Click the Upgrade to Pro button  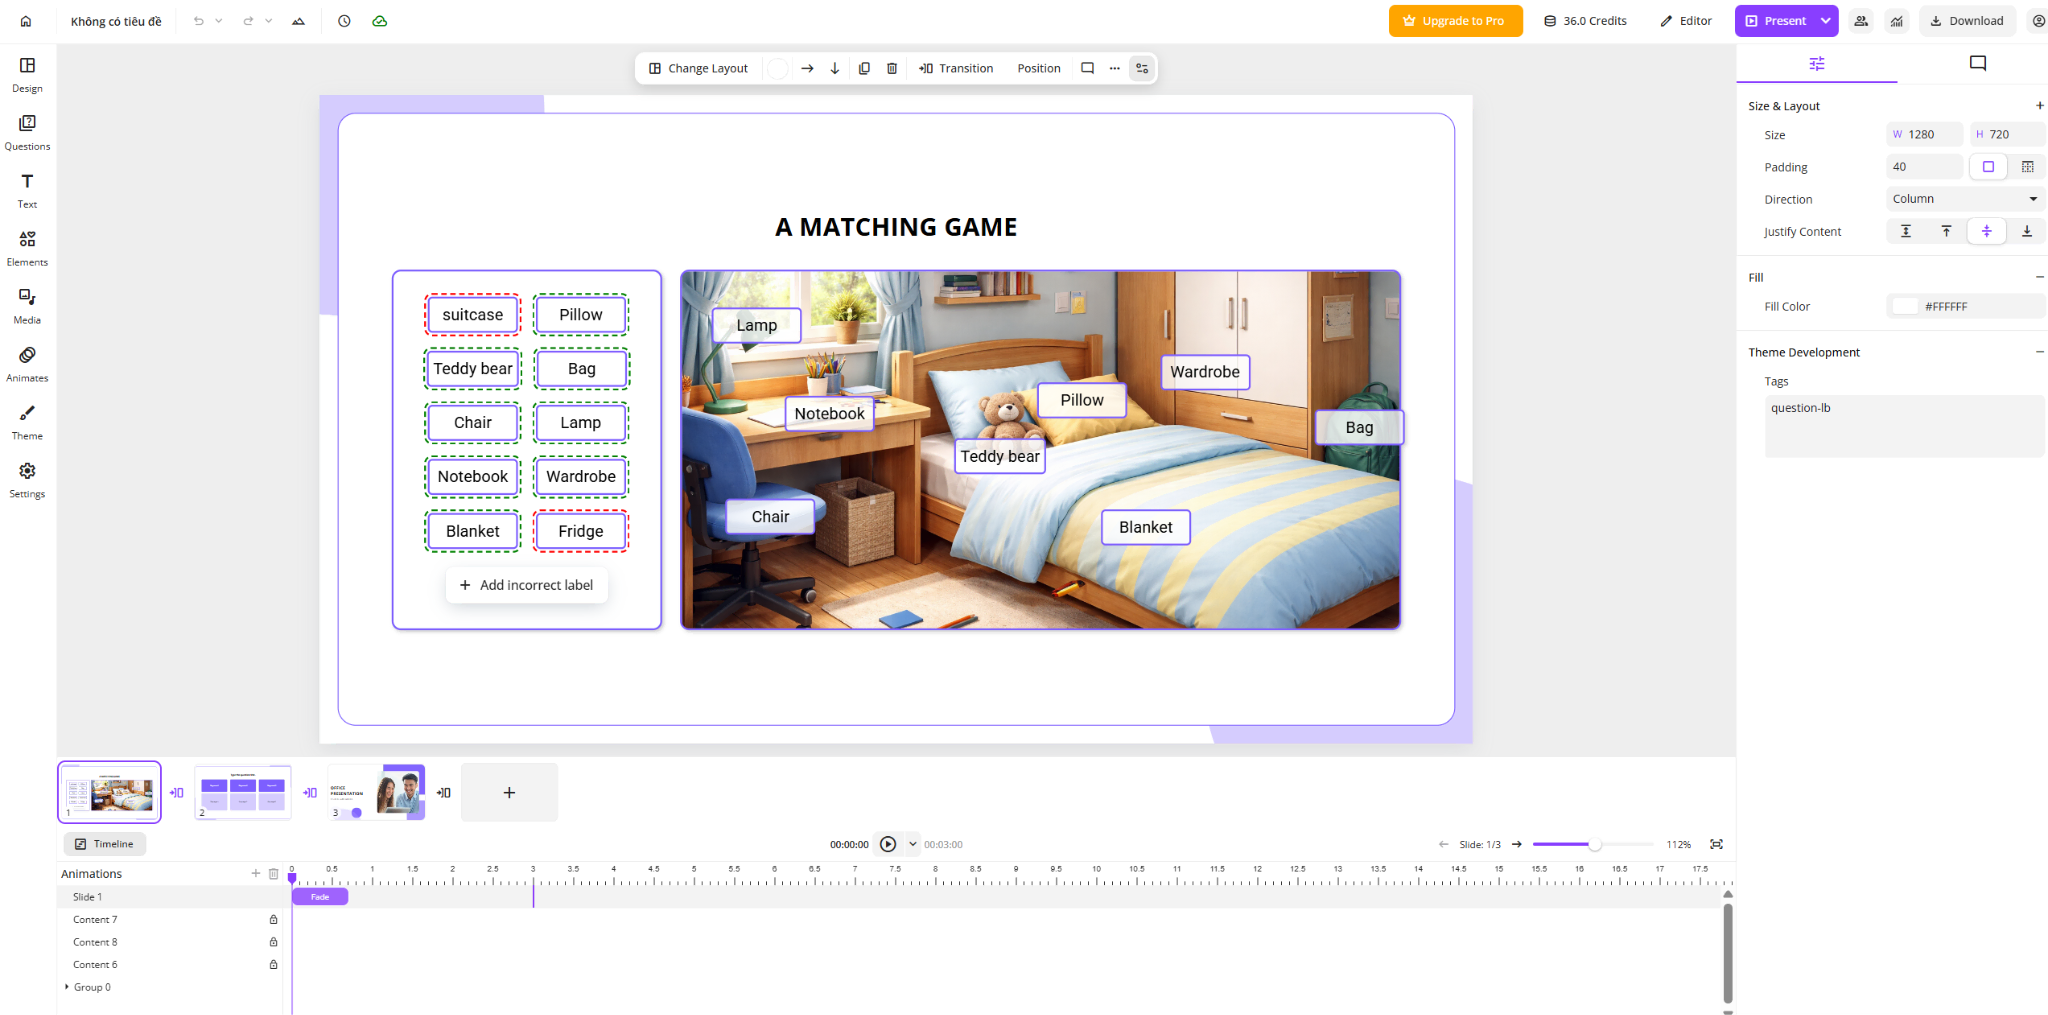point(1455,21)
